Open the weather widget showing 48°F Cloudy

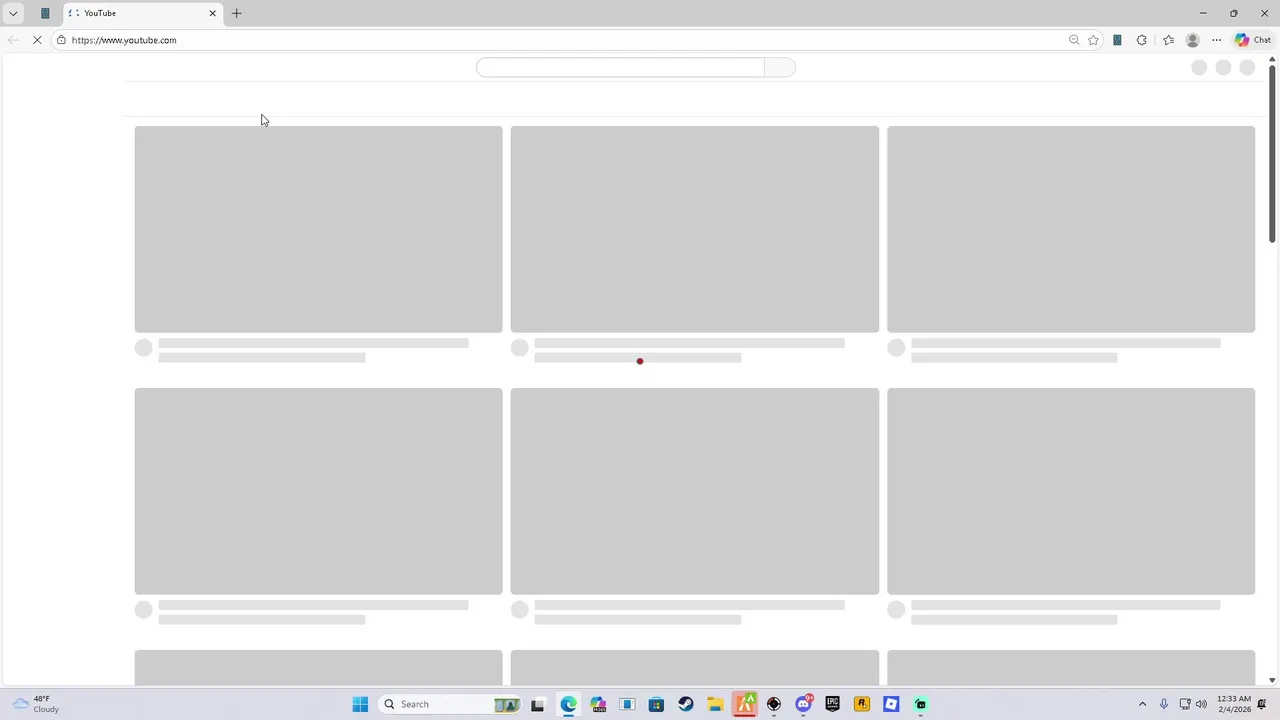(x=35, y=704)
